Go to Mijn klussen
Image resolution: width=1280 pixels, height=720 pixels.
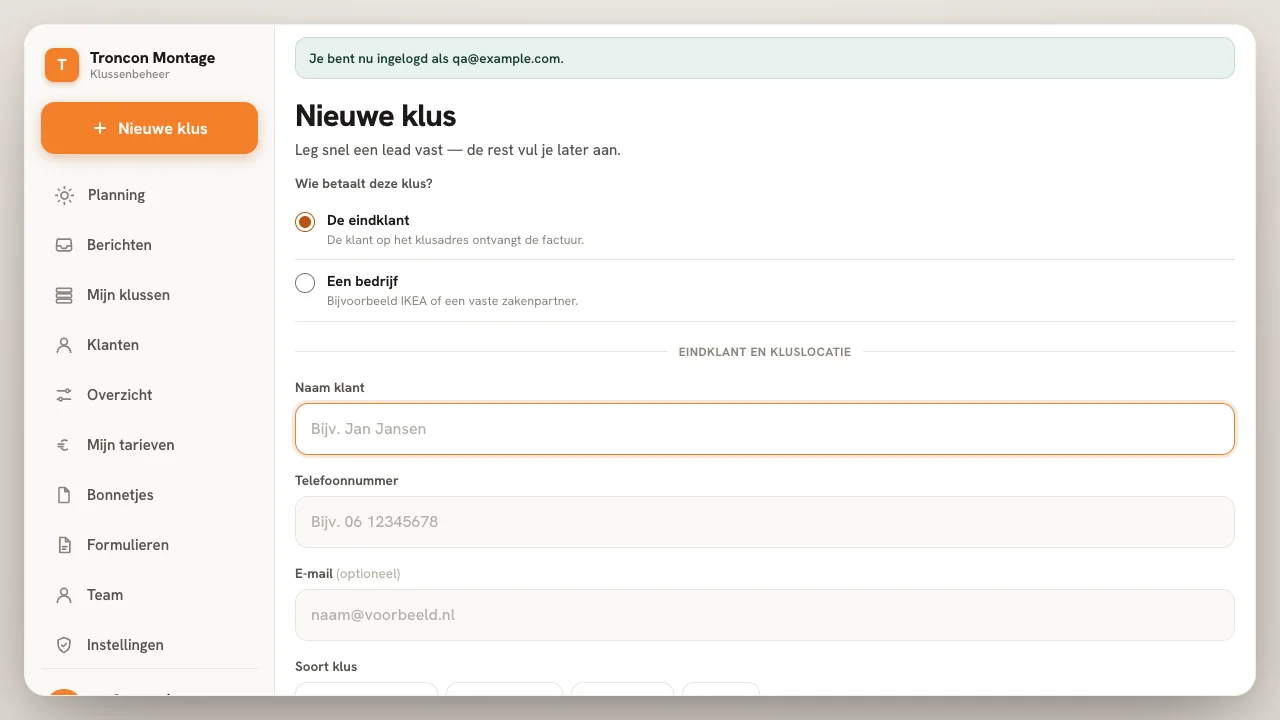tap(149, 295)
